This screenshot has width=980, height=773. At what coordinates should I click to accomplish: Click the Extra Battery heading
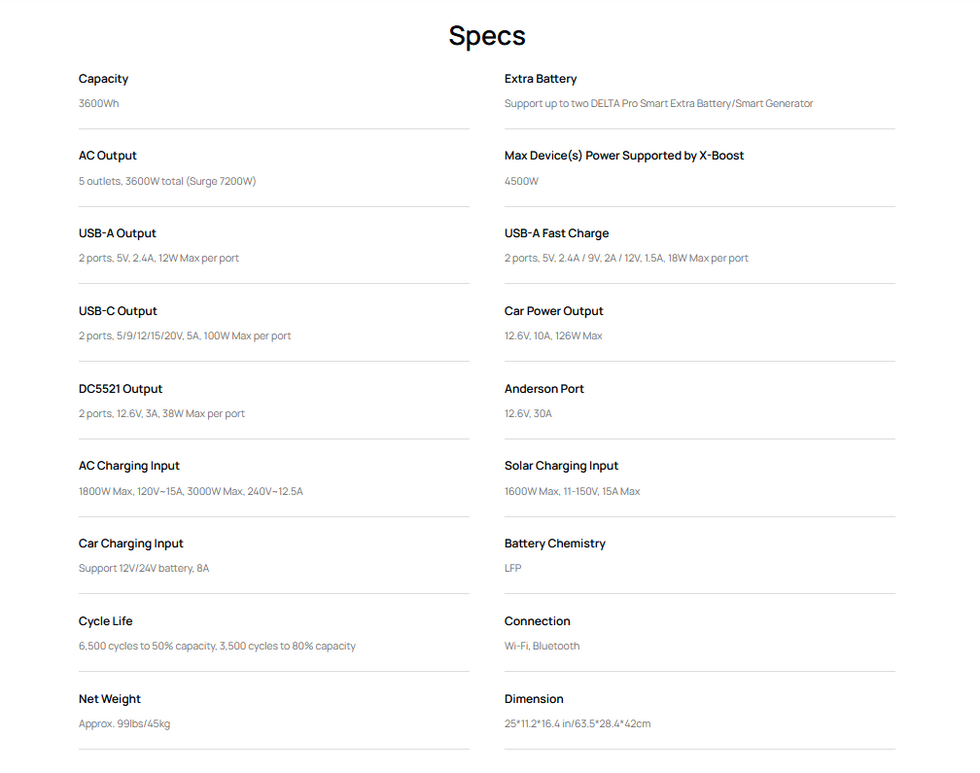click(540, 79)
